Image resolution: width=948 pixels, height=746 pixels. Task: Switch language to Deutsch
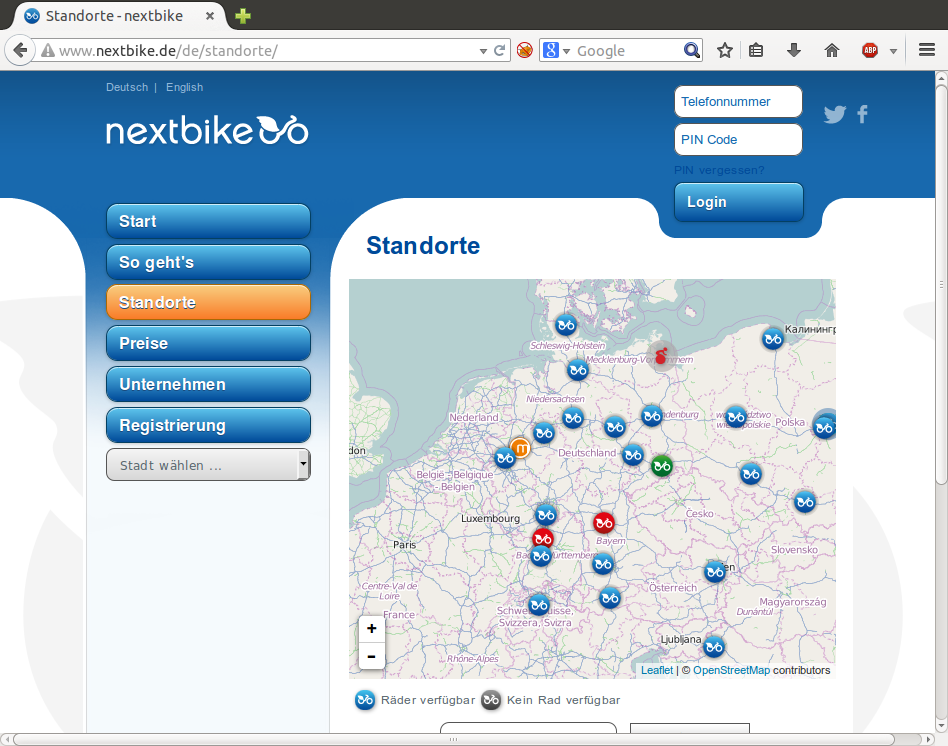point(127,87)
